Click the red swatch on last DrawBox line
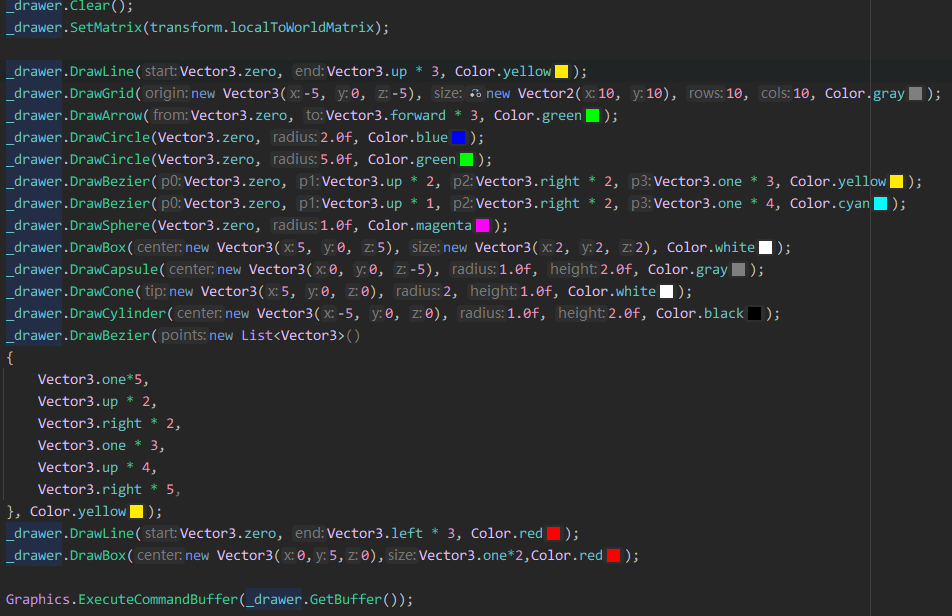Screen dimensions: 952x616 pyautogui.click(x=613, y=556)
